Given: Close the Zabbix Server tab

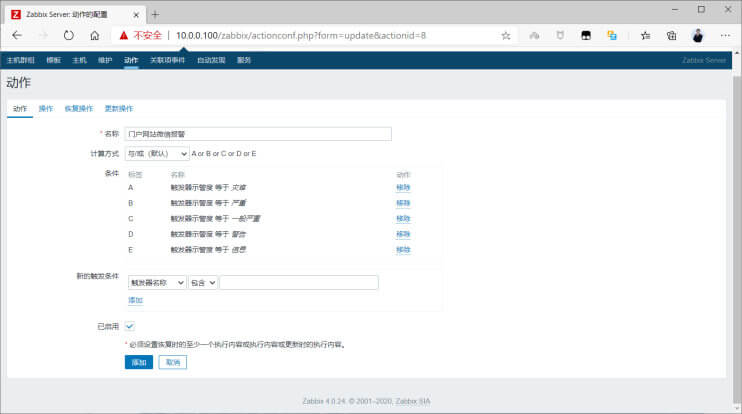Looking at the screenshot, I should click(136, 15).
